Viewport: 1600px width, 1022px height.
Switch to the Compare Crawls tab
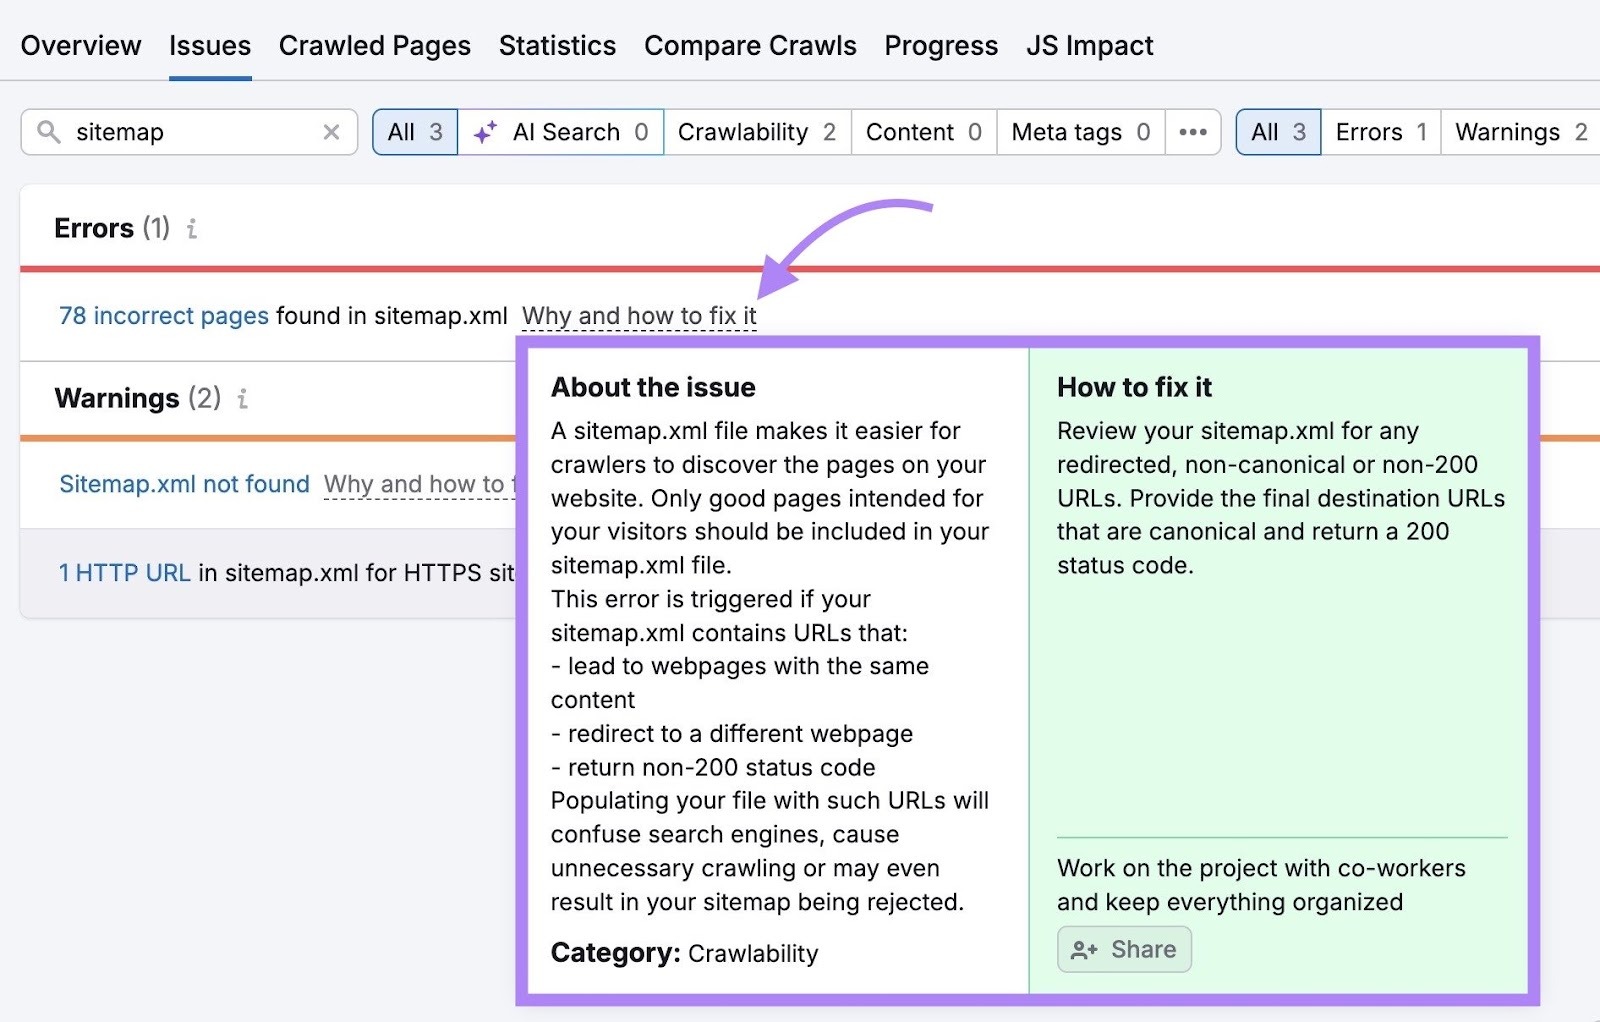click(750, 45)
